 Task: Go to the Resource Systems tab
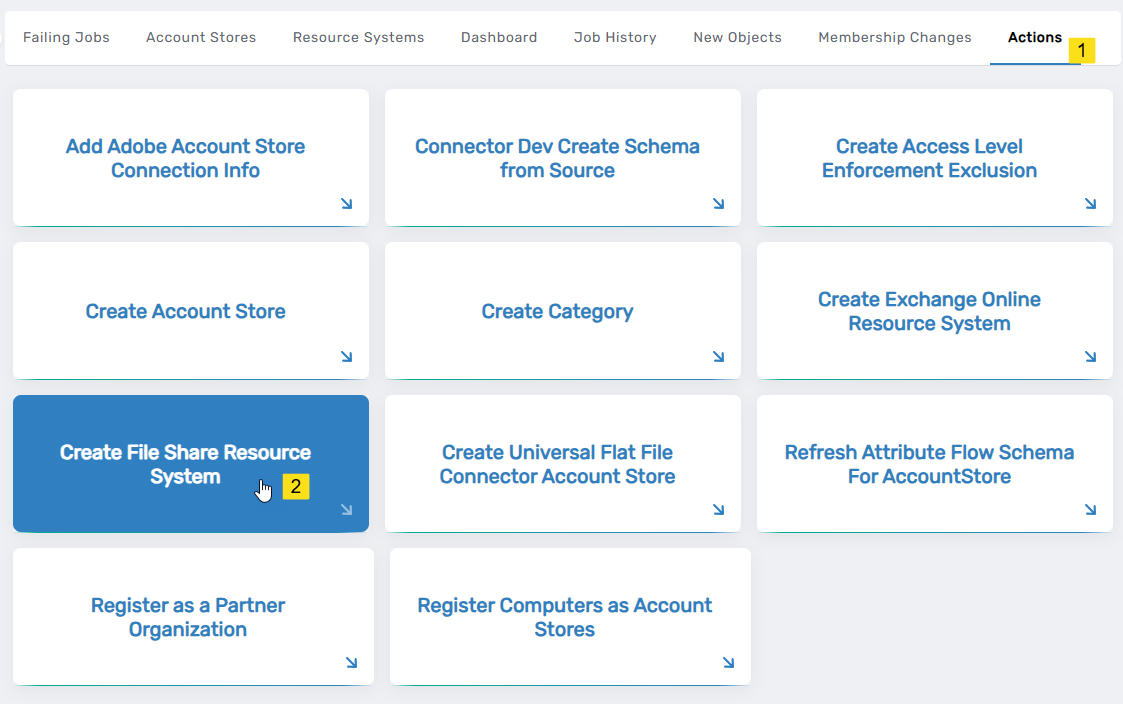(358, 37)
